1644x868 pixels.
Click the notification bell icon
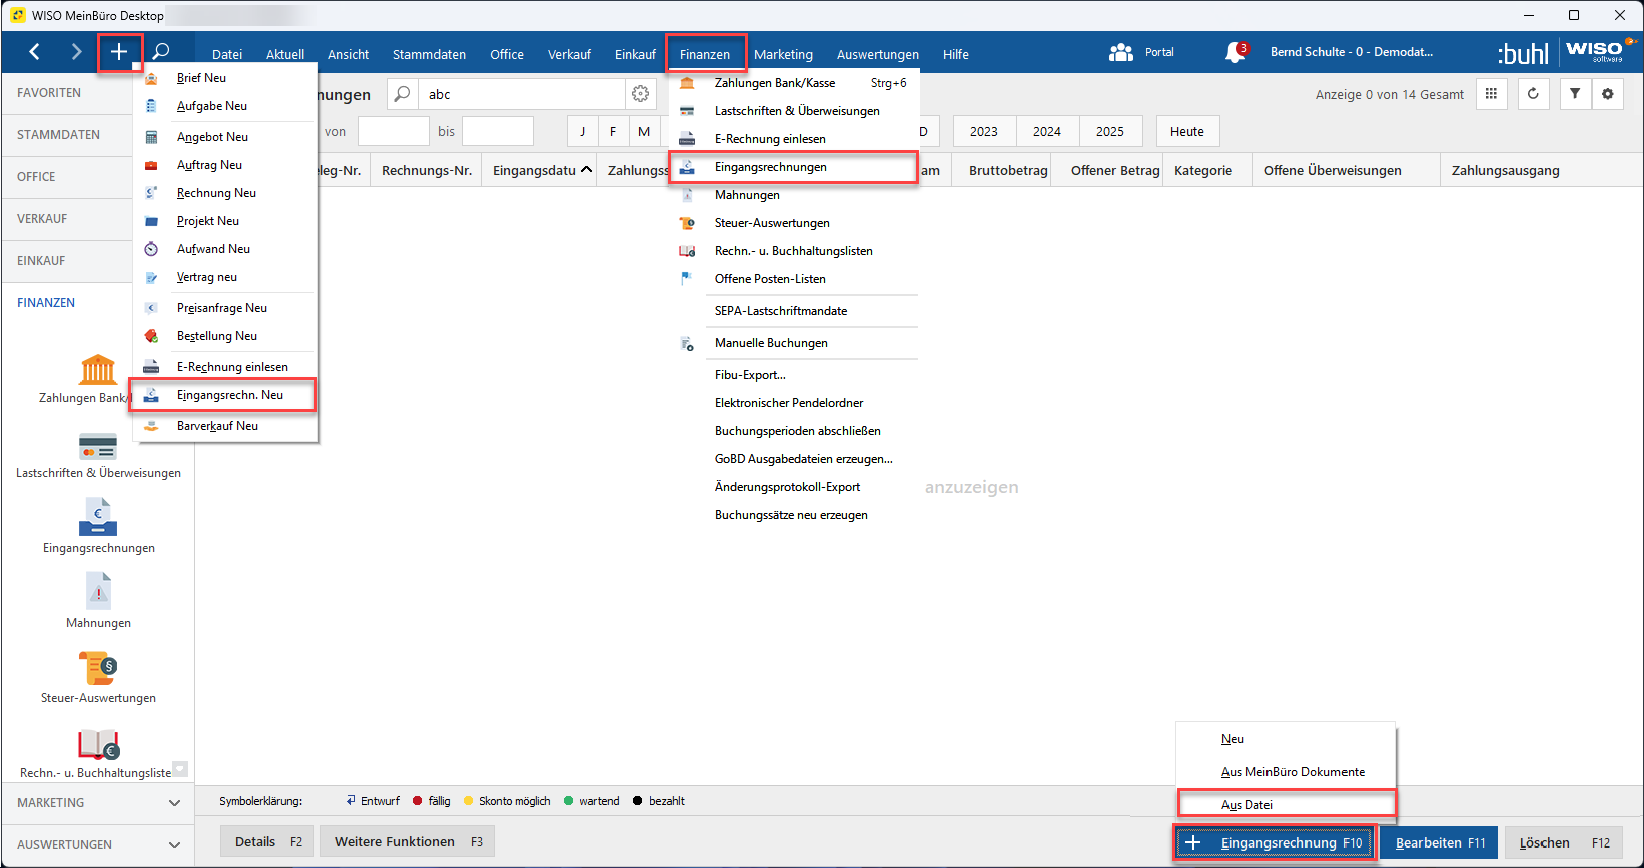tap(1235, 52)
